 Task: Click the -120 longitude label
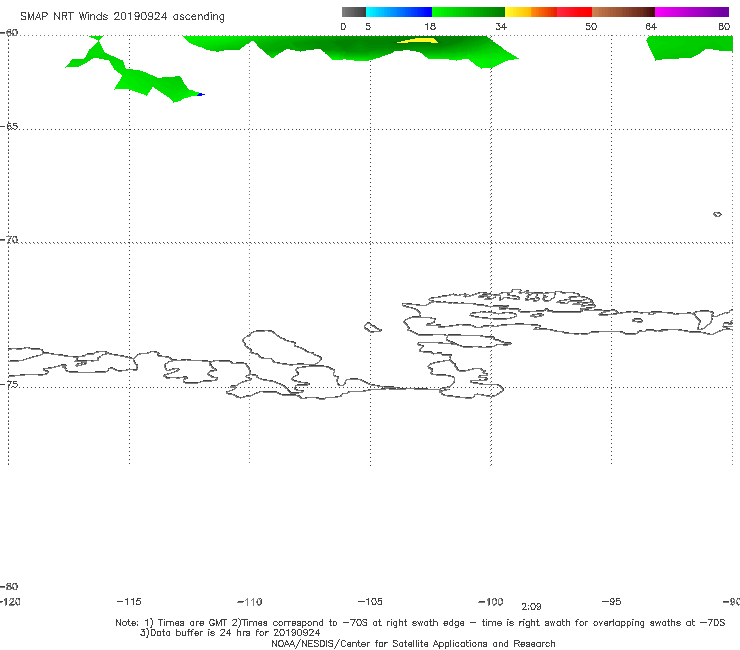(x=10, y=602)
